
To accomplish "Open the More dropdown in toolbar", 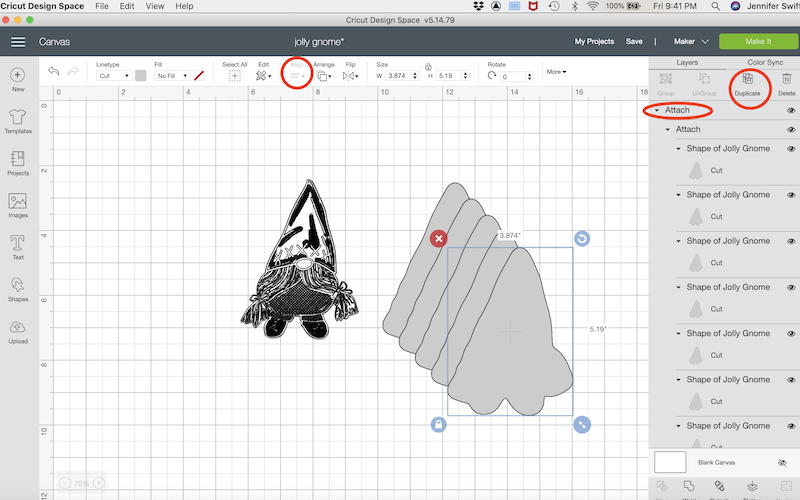I will pos(556,72).
